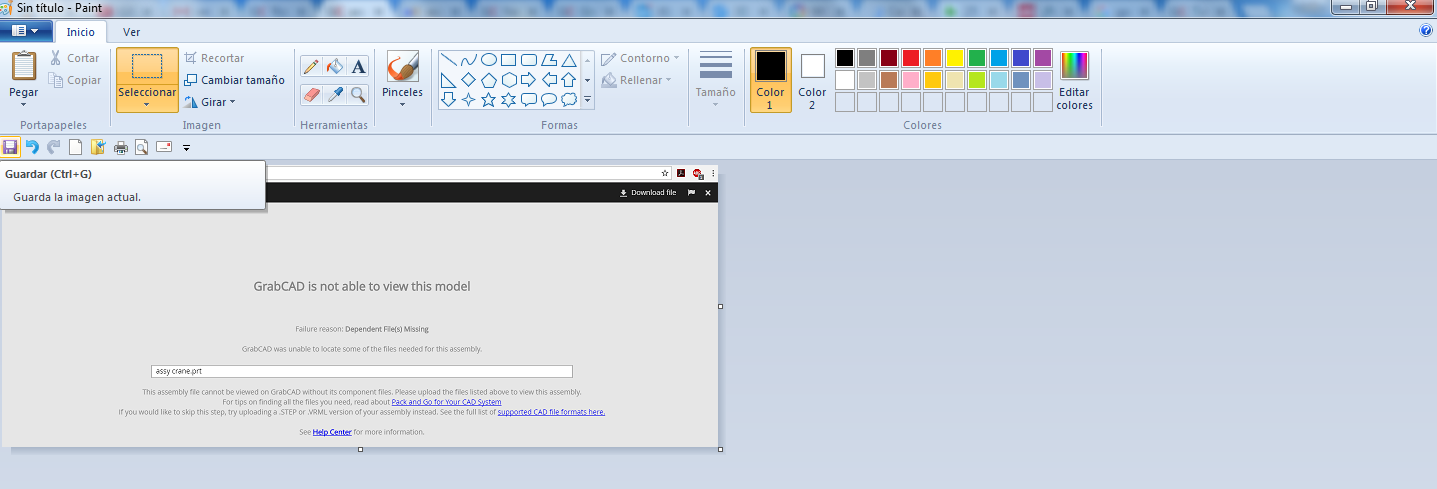Pick the diamond shape
Viewport: 1437px width, 489px height.
(x=468, y=80)
